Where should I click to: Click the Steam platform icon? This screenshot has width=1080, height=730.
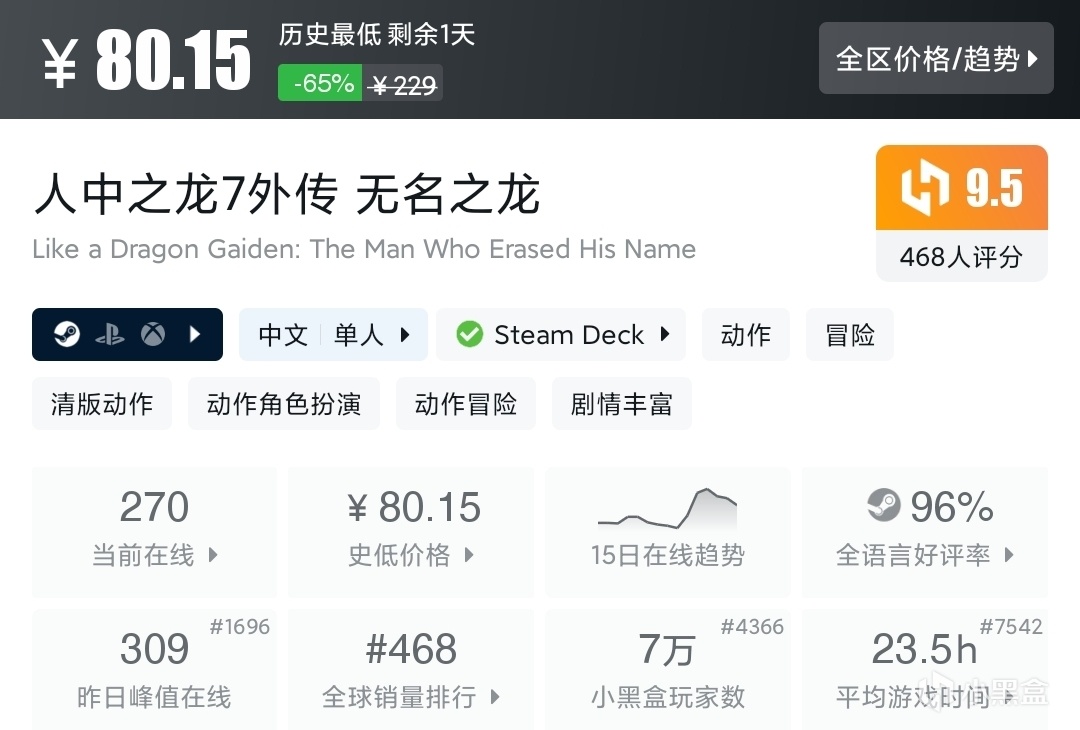pyautogui.click(x=66, y=334)
